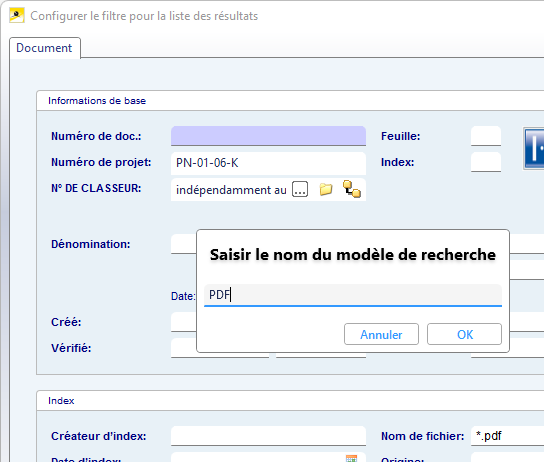This screenshot has height=462, width=544.
Task: Select the Feuille input box
Action: 486,136
